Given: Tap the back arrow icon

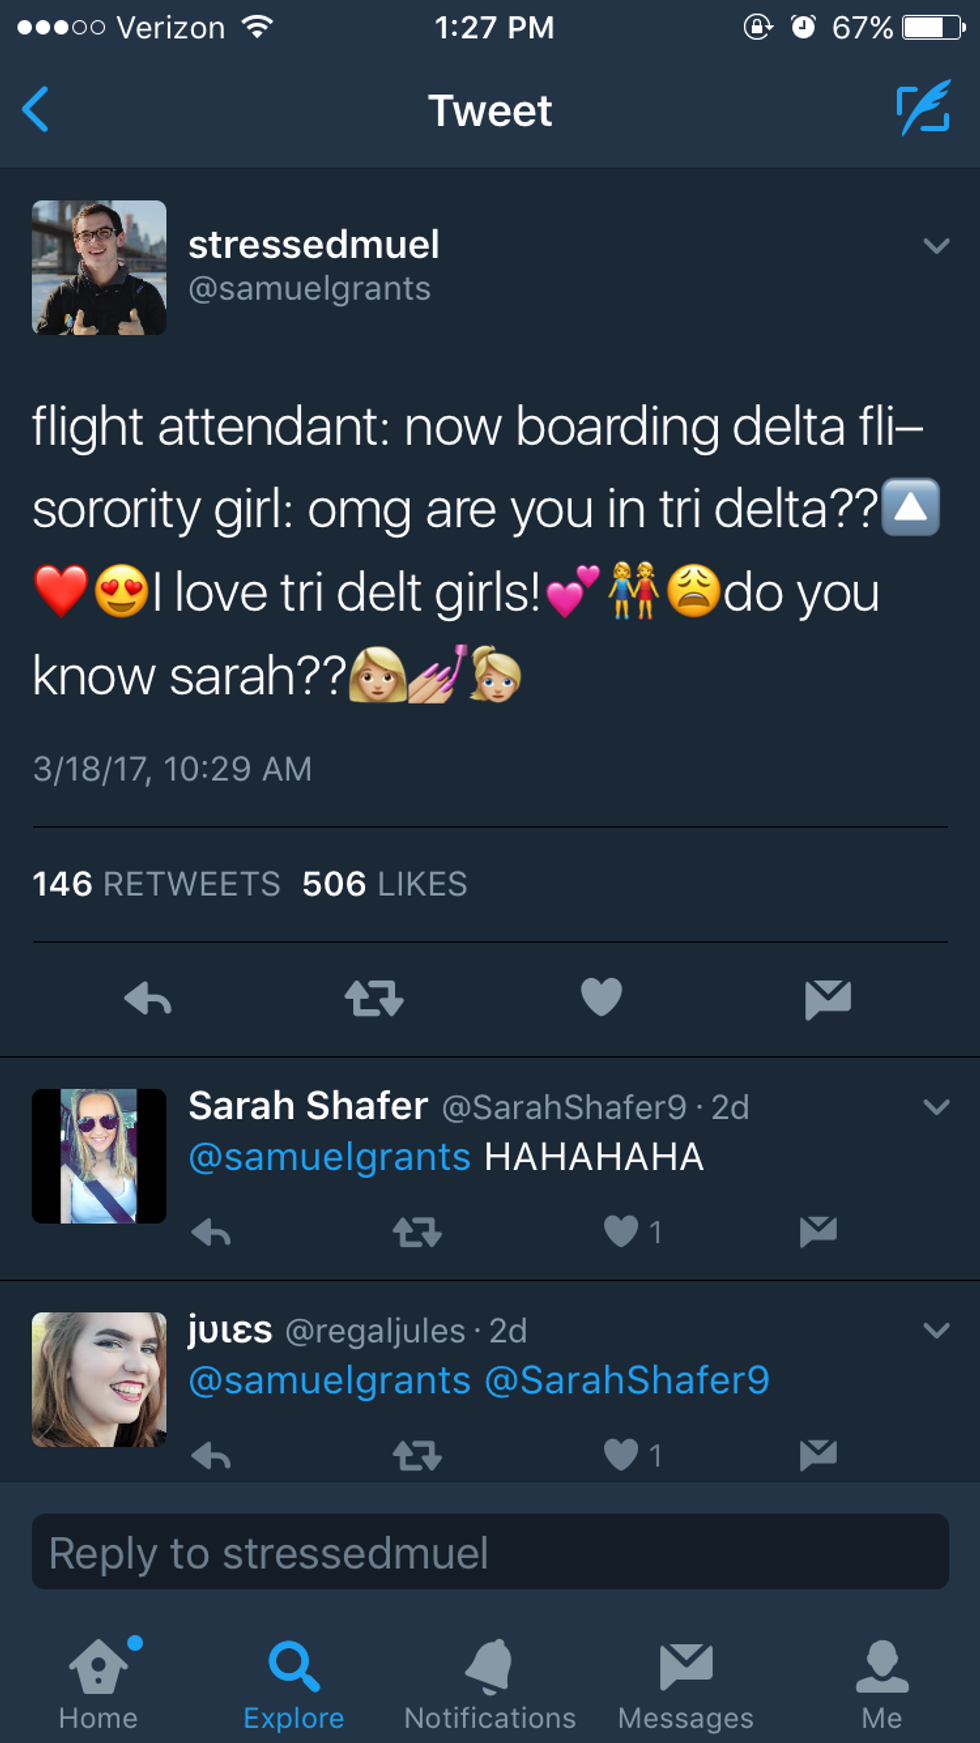Looking at the screenshot, I should (x=36, y=110).
